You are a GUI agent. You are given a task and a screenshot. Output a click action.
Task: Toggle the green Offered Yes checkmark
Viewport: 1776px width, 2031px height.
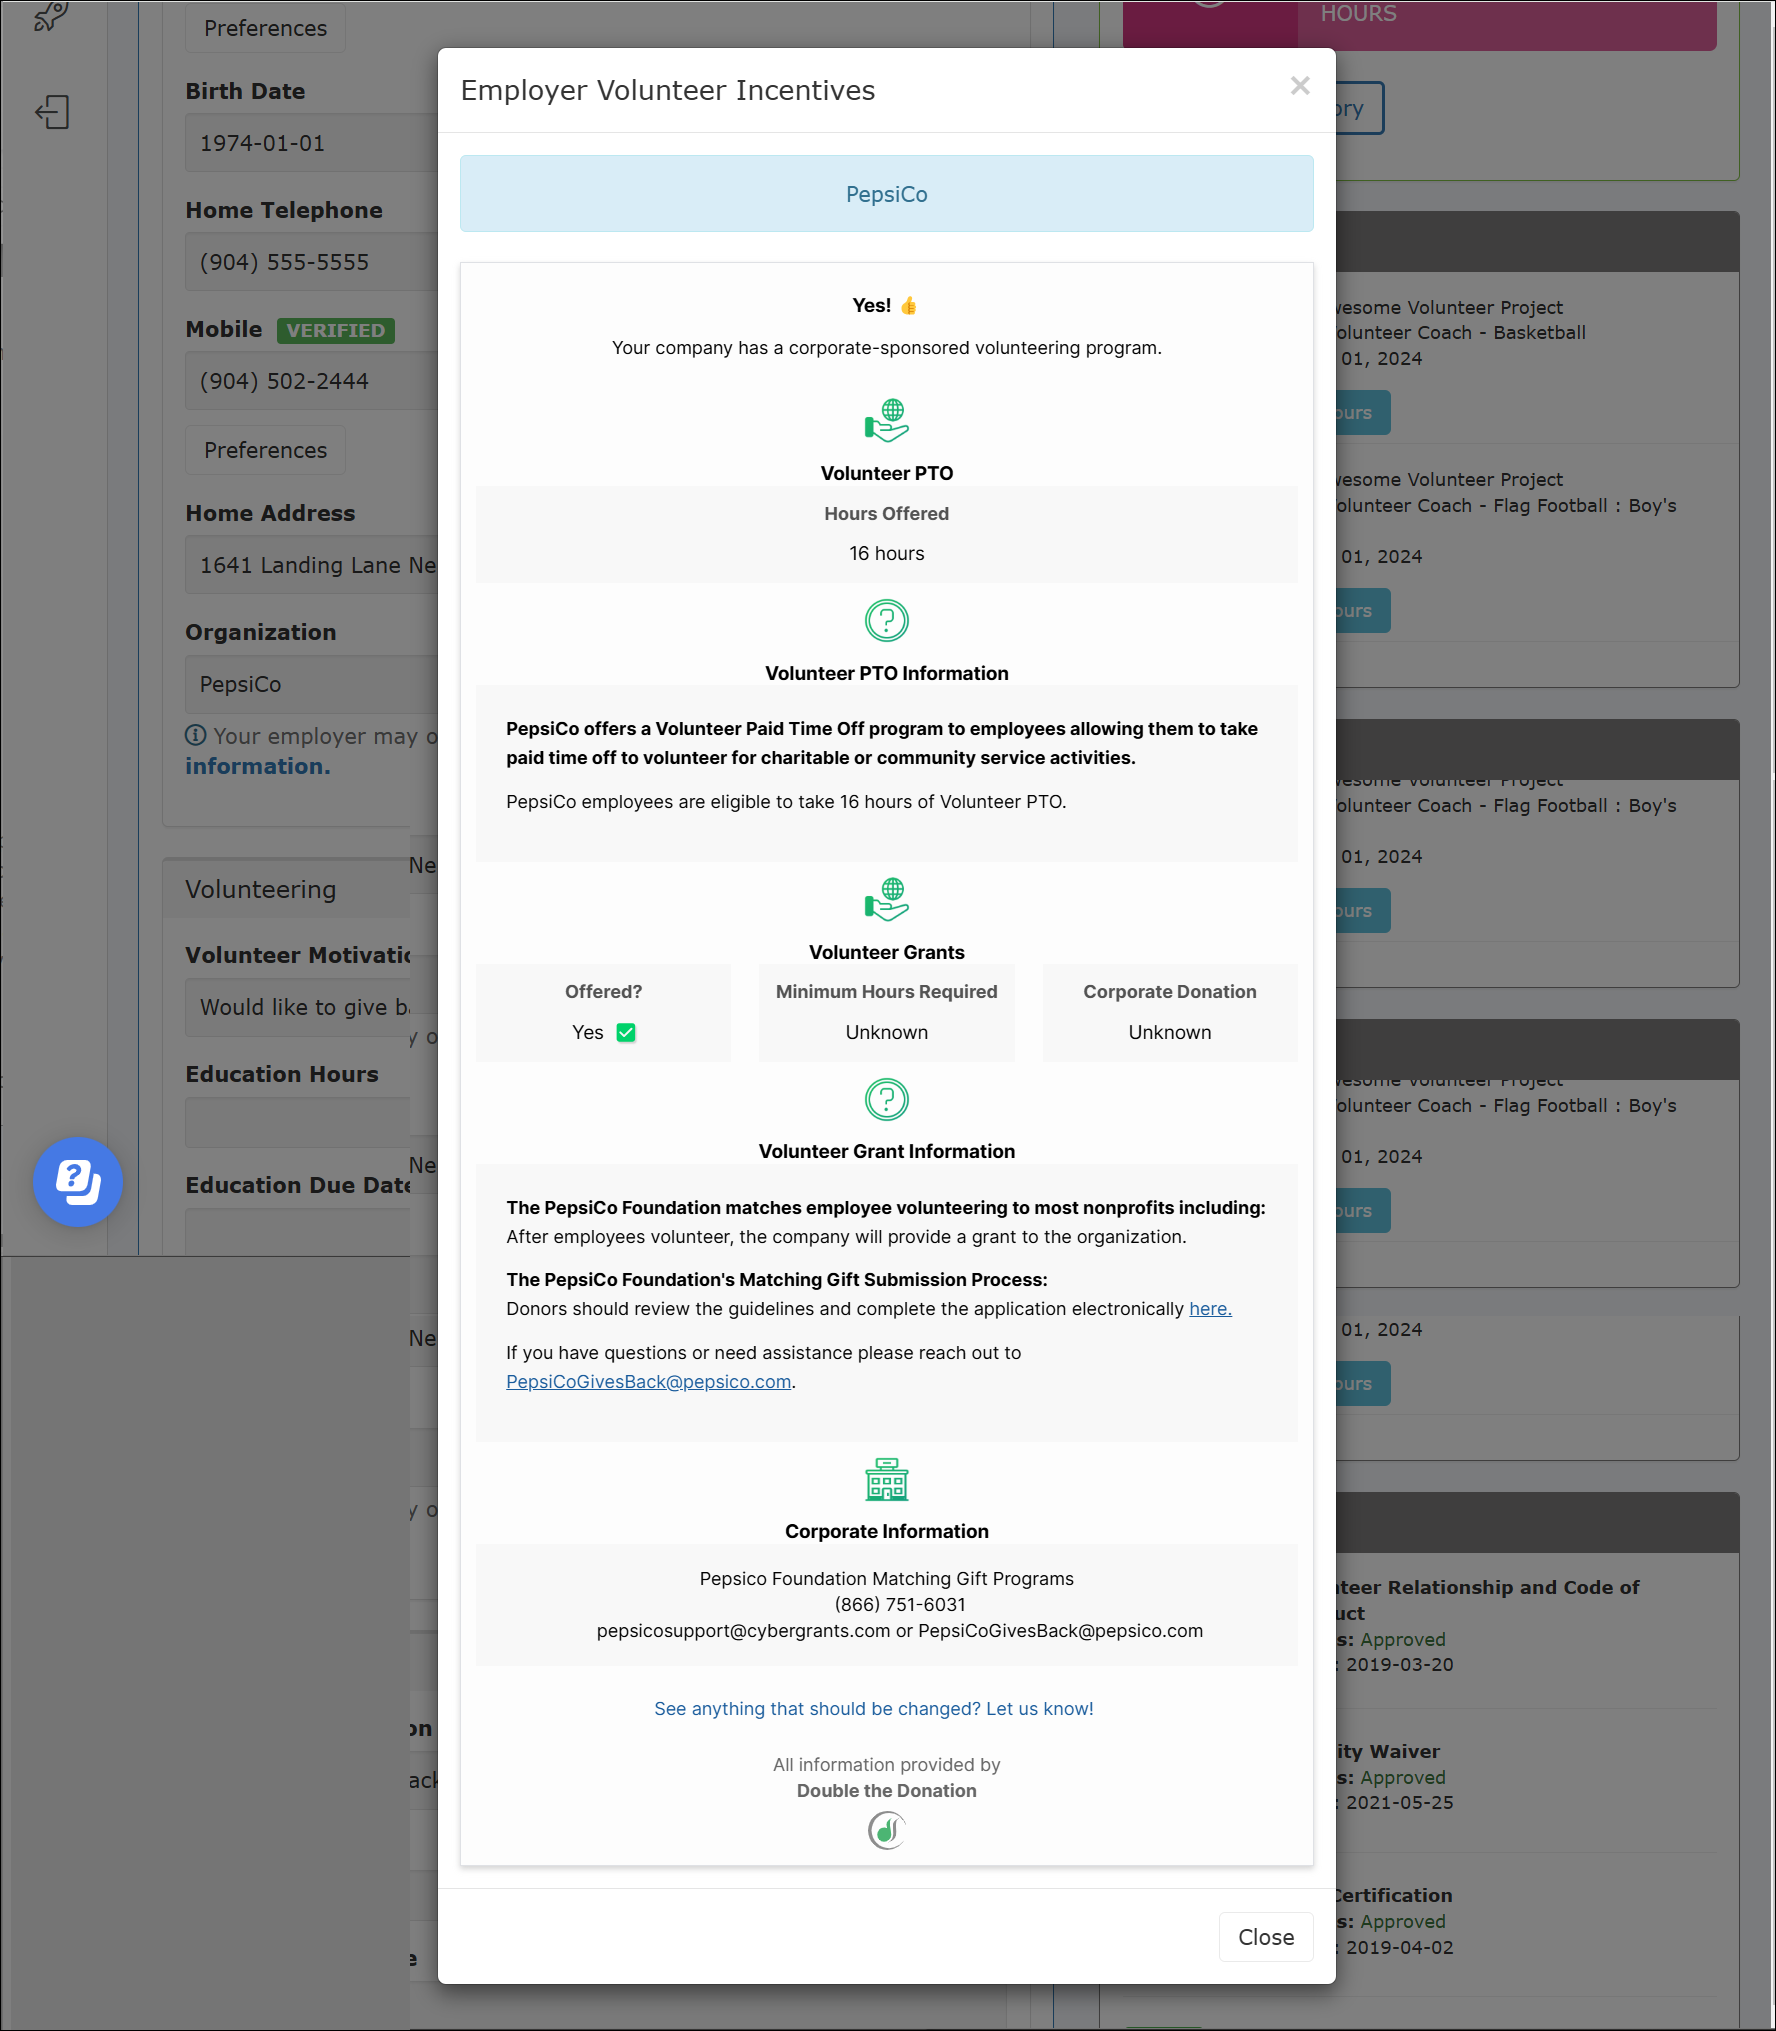coord(626,1032)
